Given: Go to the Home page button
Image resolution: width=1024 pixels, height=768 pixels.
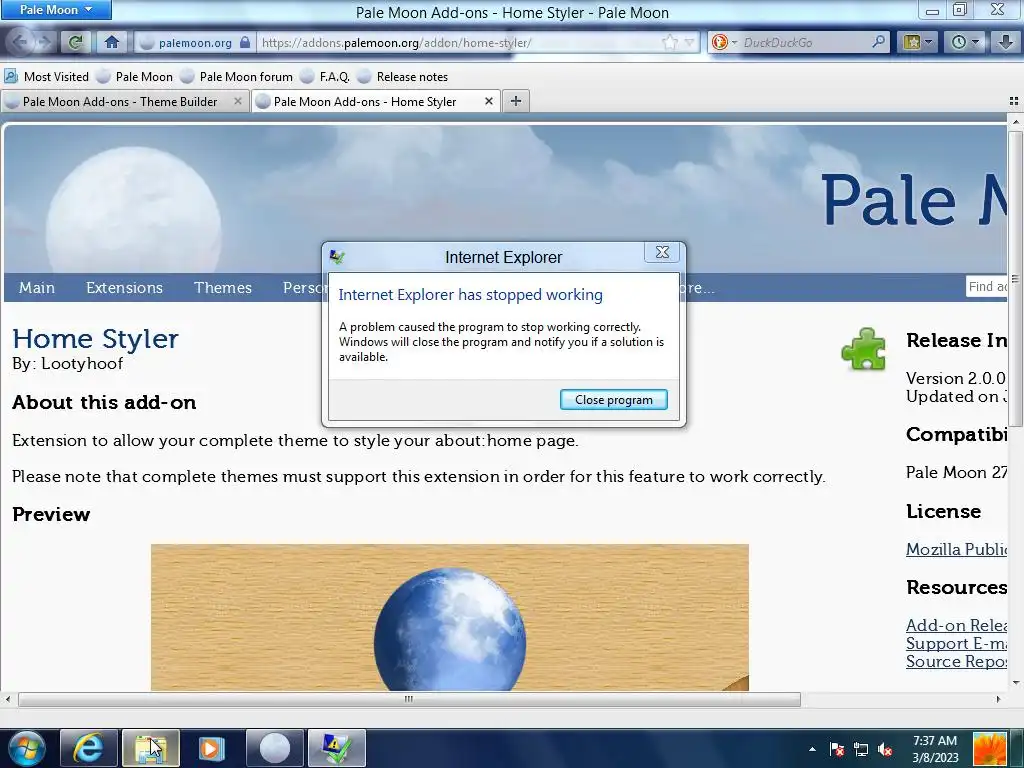Looking at the screenshot, I should pyautogui.click(x=112, y=42).
